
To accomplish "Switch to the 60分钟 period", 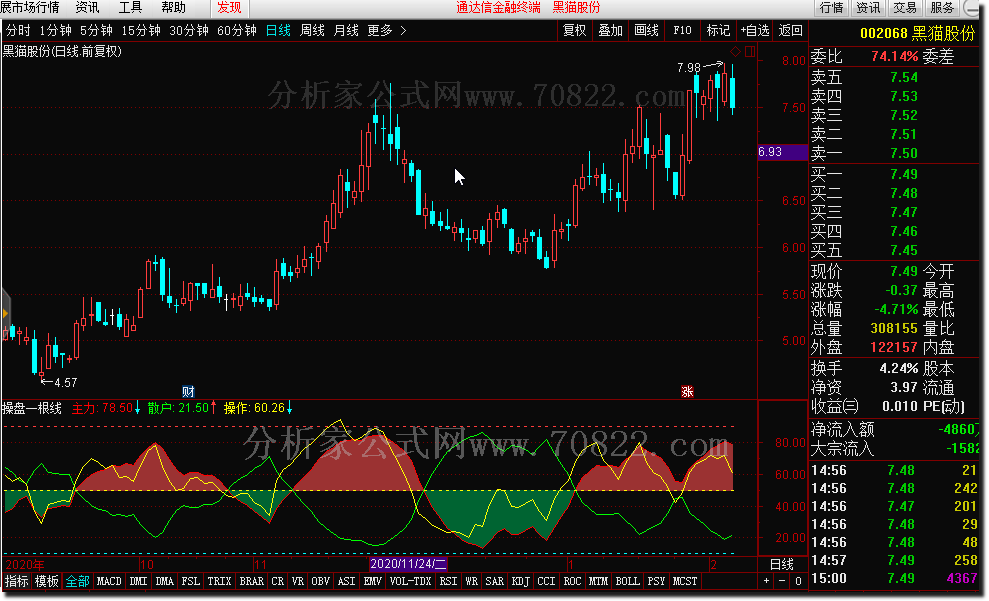I will coord(237,30).
